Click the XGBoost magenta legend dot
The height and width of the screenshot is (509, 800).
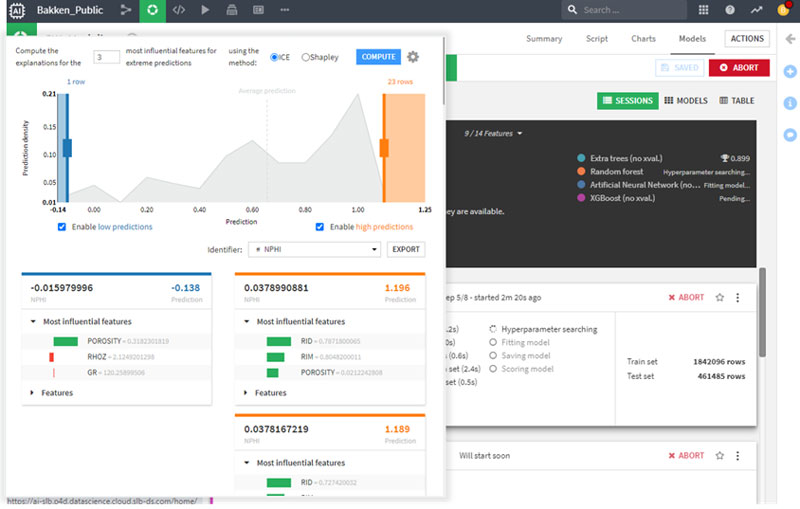click(581, 198)
